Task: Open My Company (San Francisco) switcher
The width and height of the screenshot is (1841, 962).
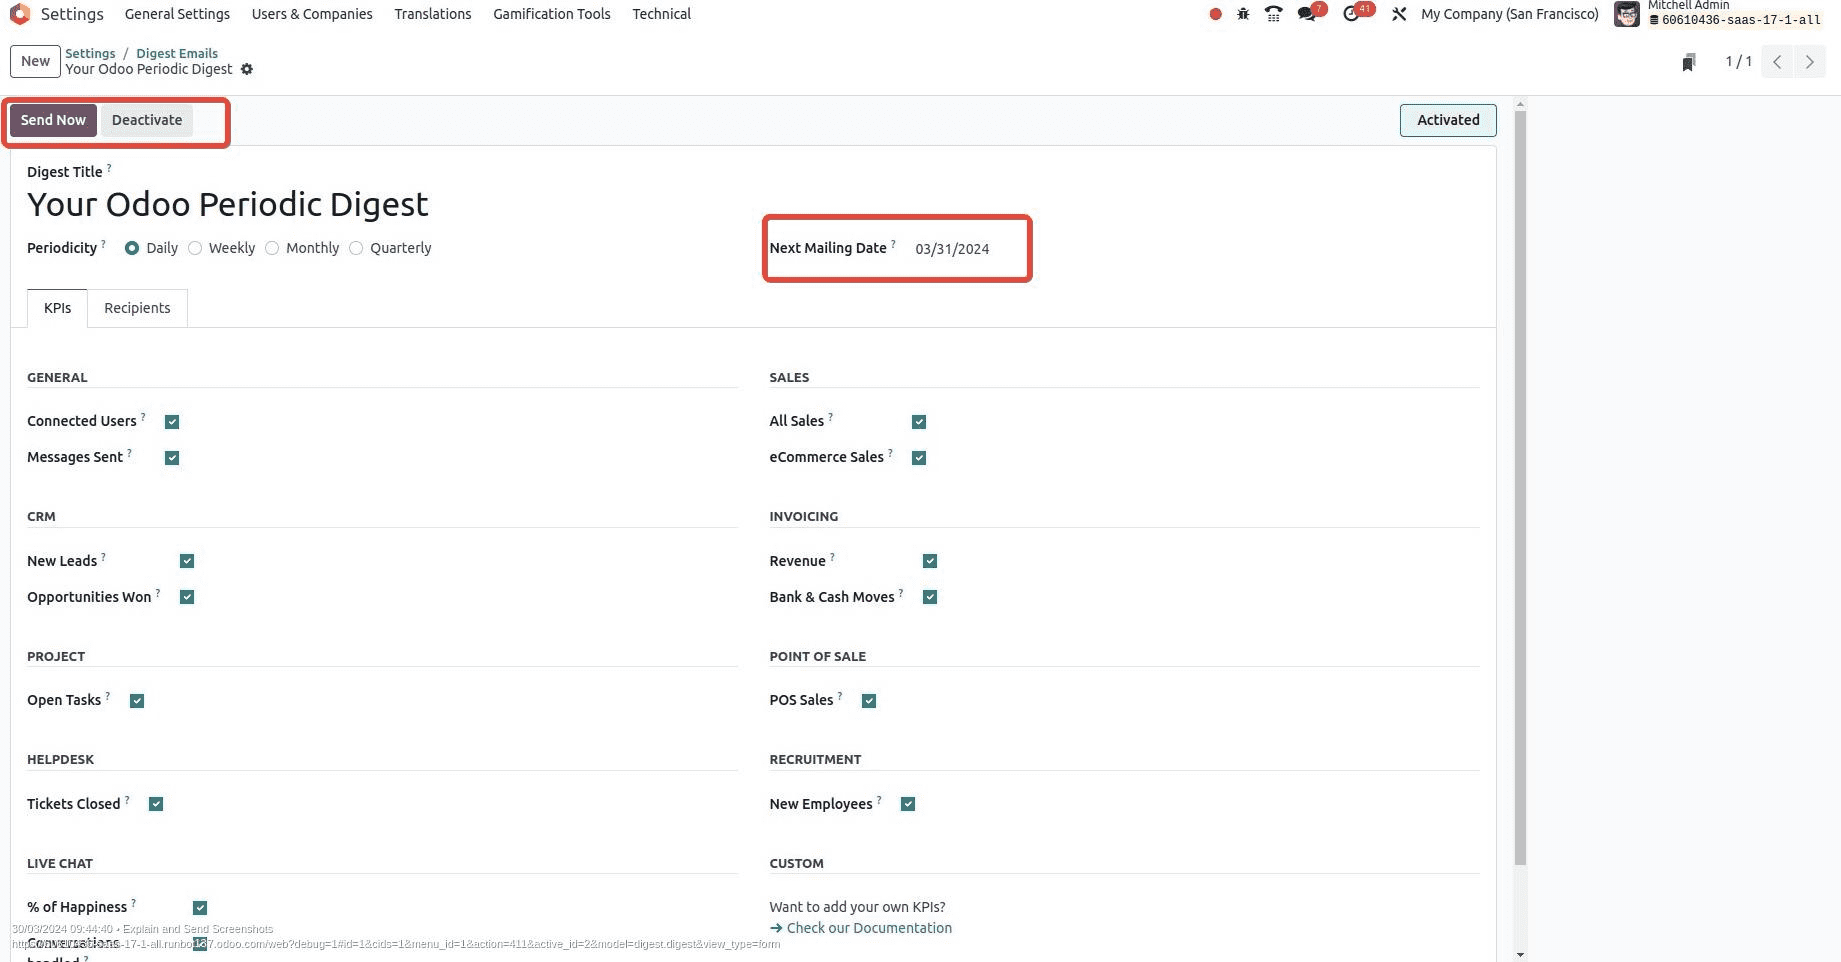Action: click(1510, 14)
